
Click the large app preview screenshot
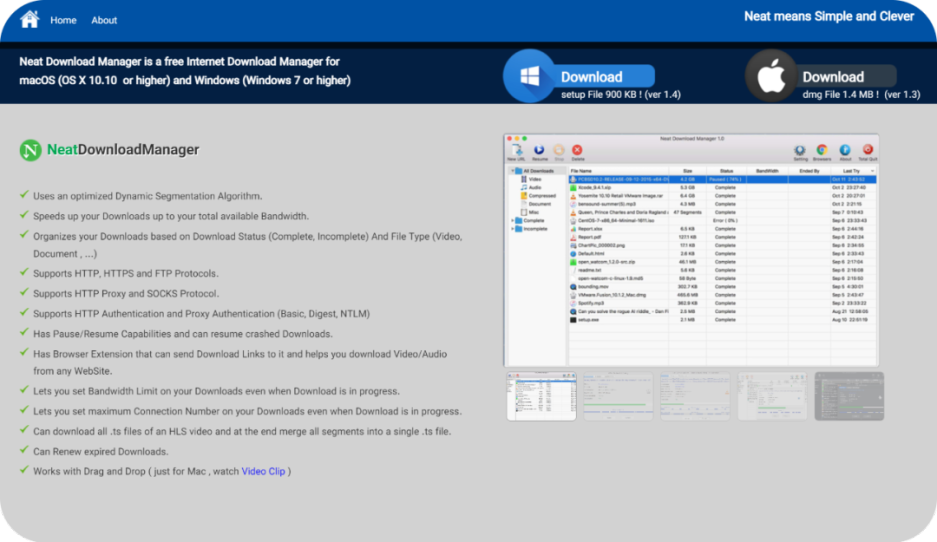coord(691,250)
